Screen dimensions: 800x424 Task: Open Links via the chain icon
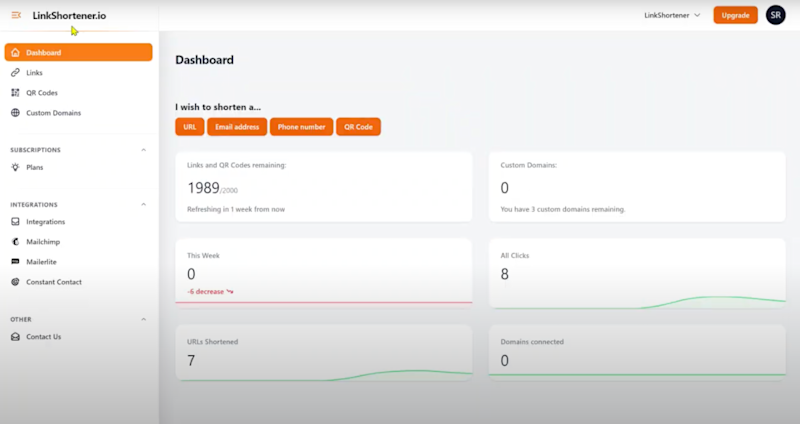click(15, 73)
